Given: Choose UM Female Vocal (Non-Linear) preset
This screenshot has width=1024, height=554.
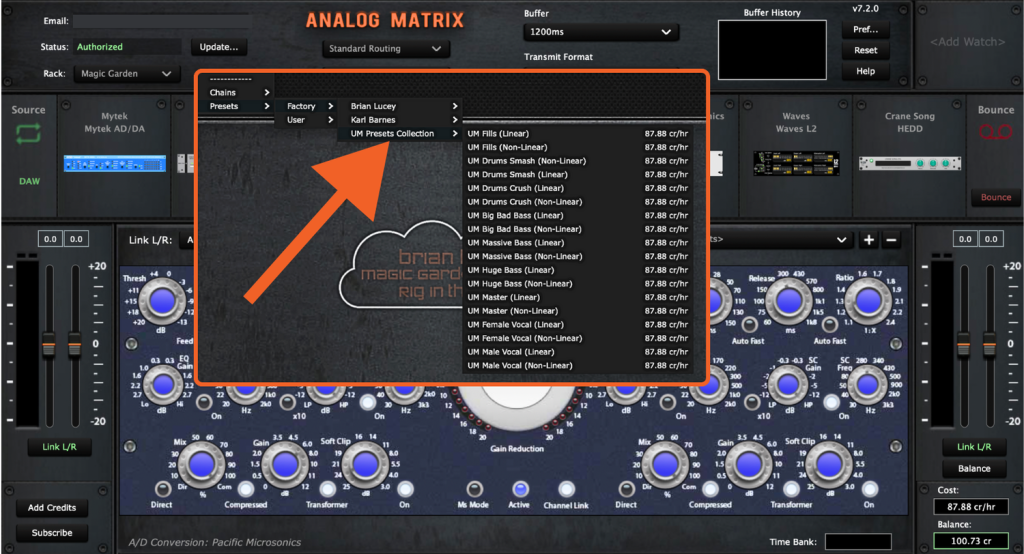Looking at the screenshot, I should coord(578,338).
